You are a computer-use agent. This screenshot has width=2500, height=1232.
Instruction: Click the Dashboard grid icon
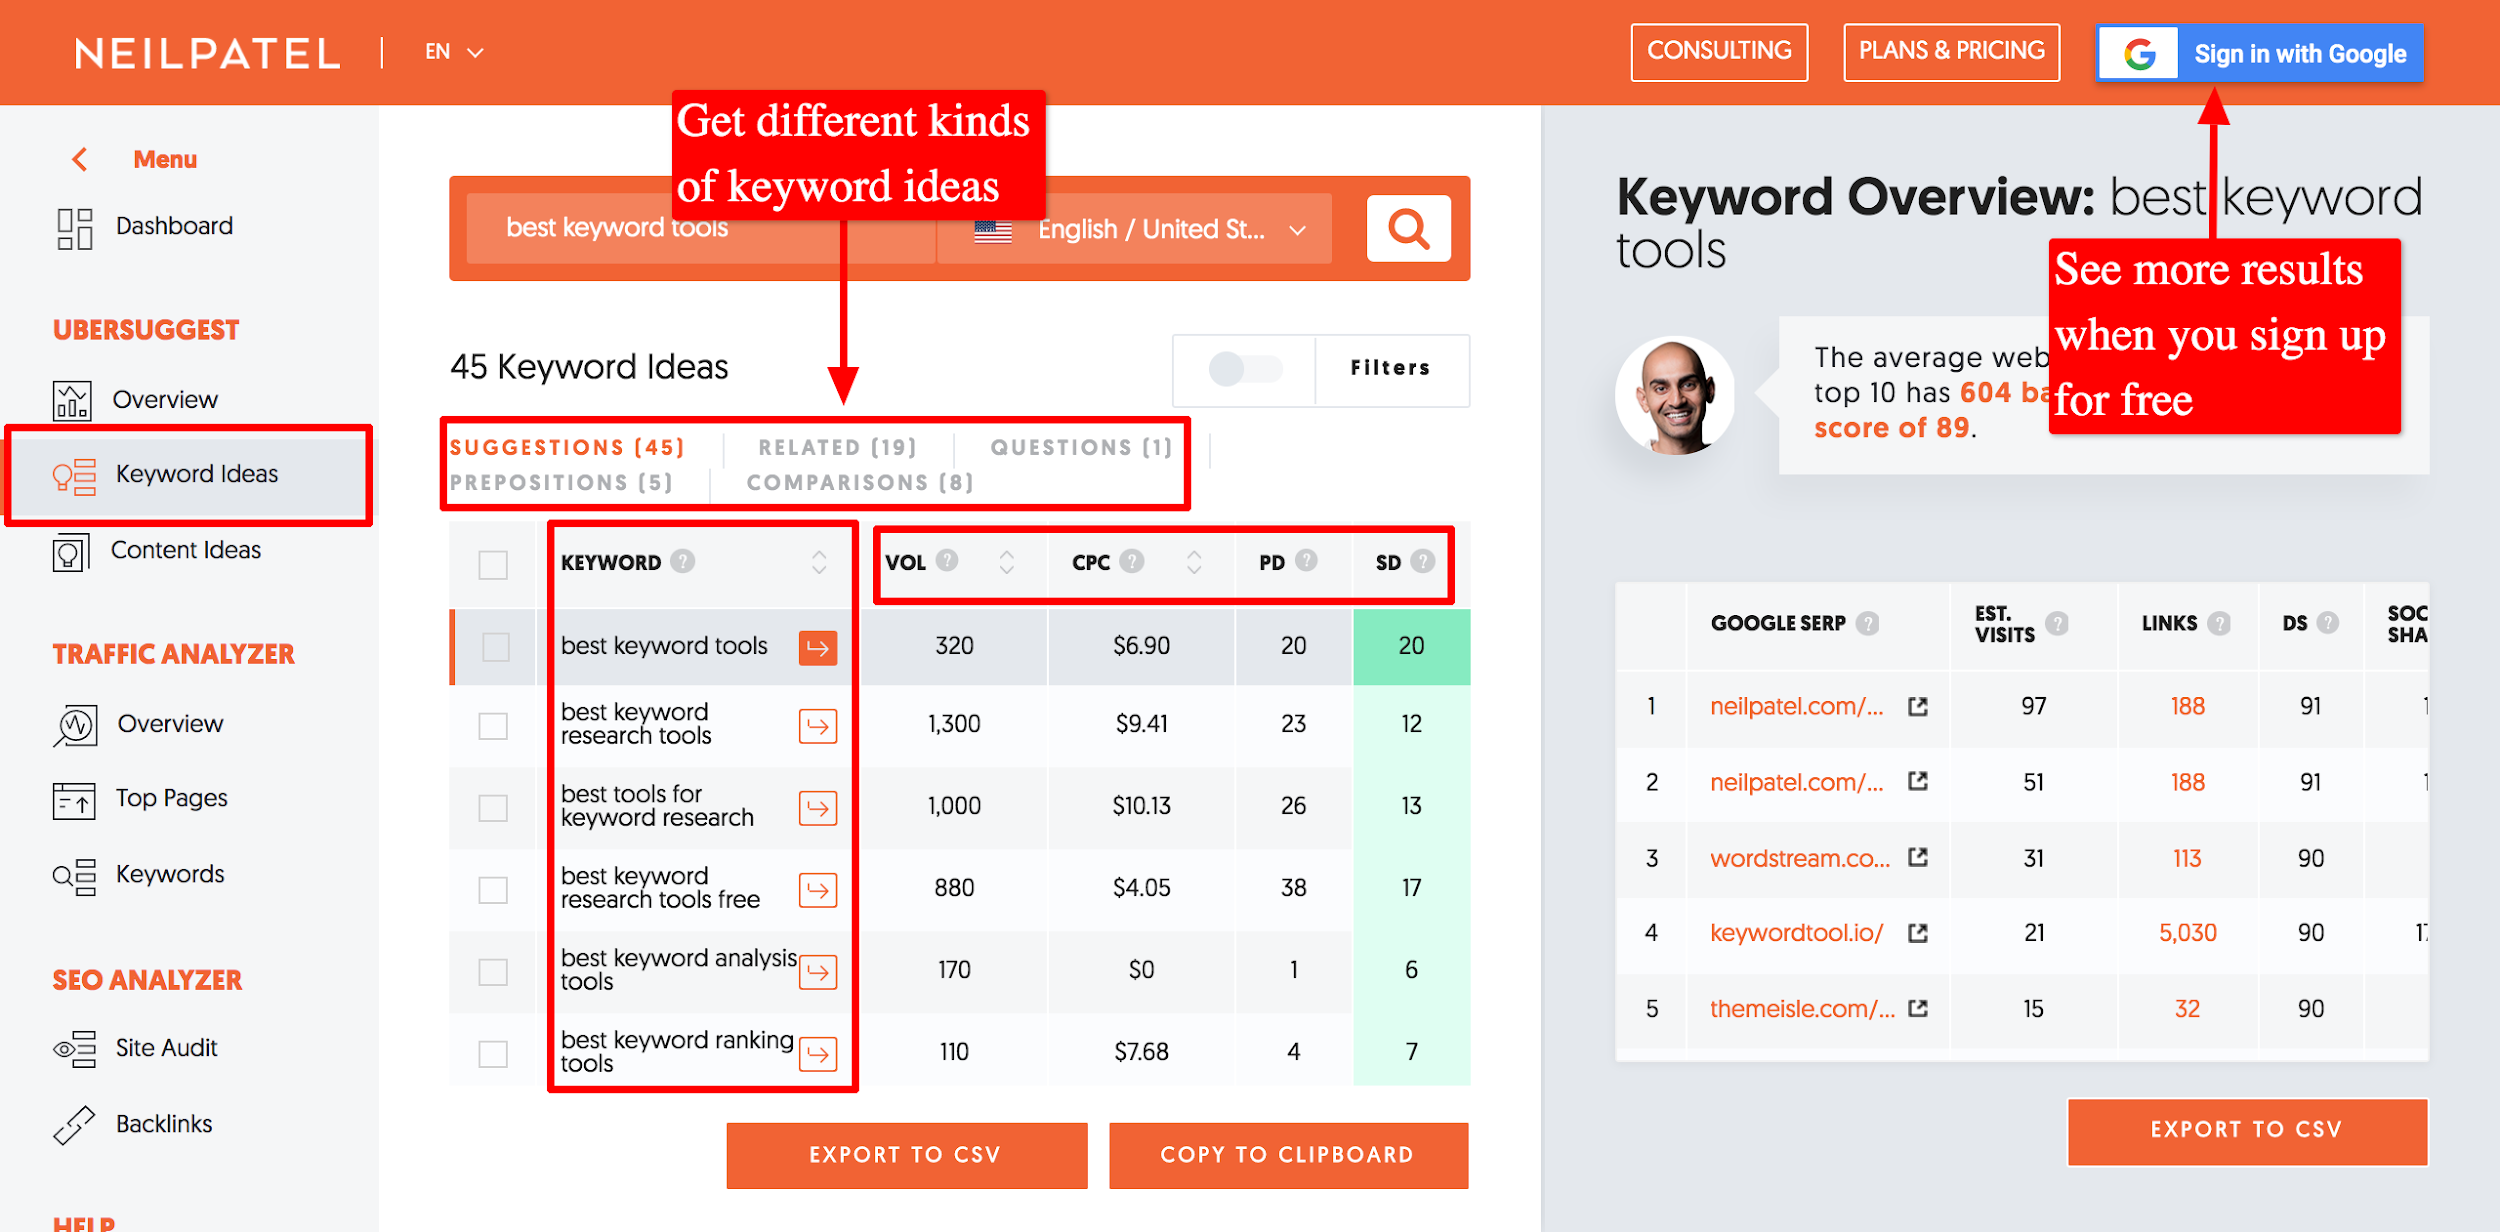pyautogui.click(x=75, y=229)
